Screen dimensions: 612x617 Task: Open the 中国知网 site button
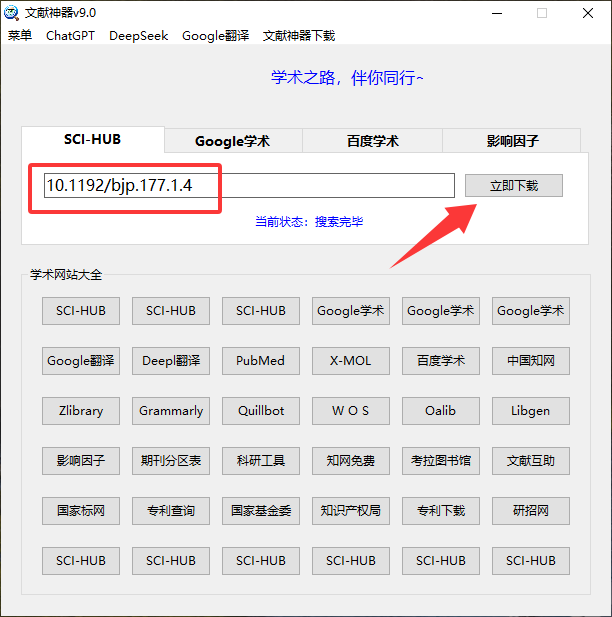tap(531, 361)
